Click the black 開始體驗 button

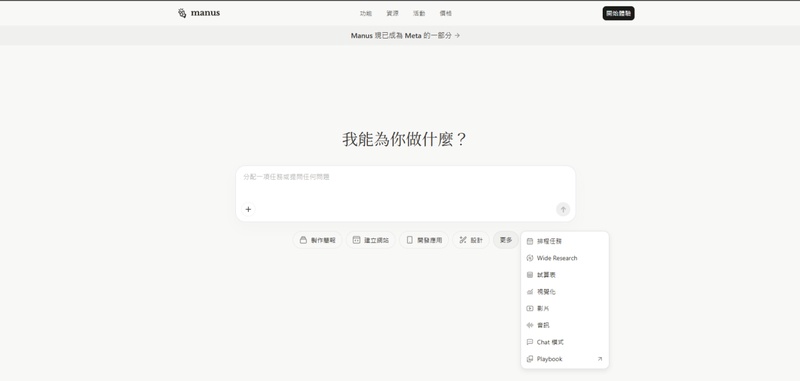click(618, 14)
